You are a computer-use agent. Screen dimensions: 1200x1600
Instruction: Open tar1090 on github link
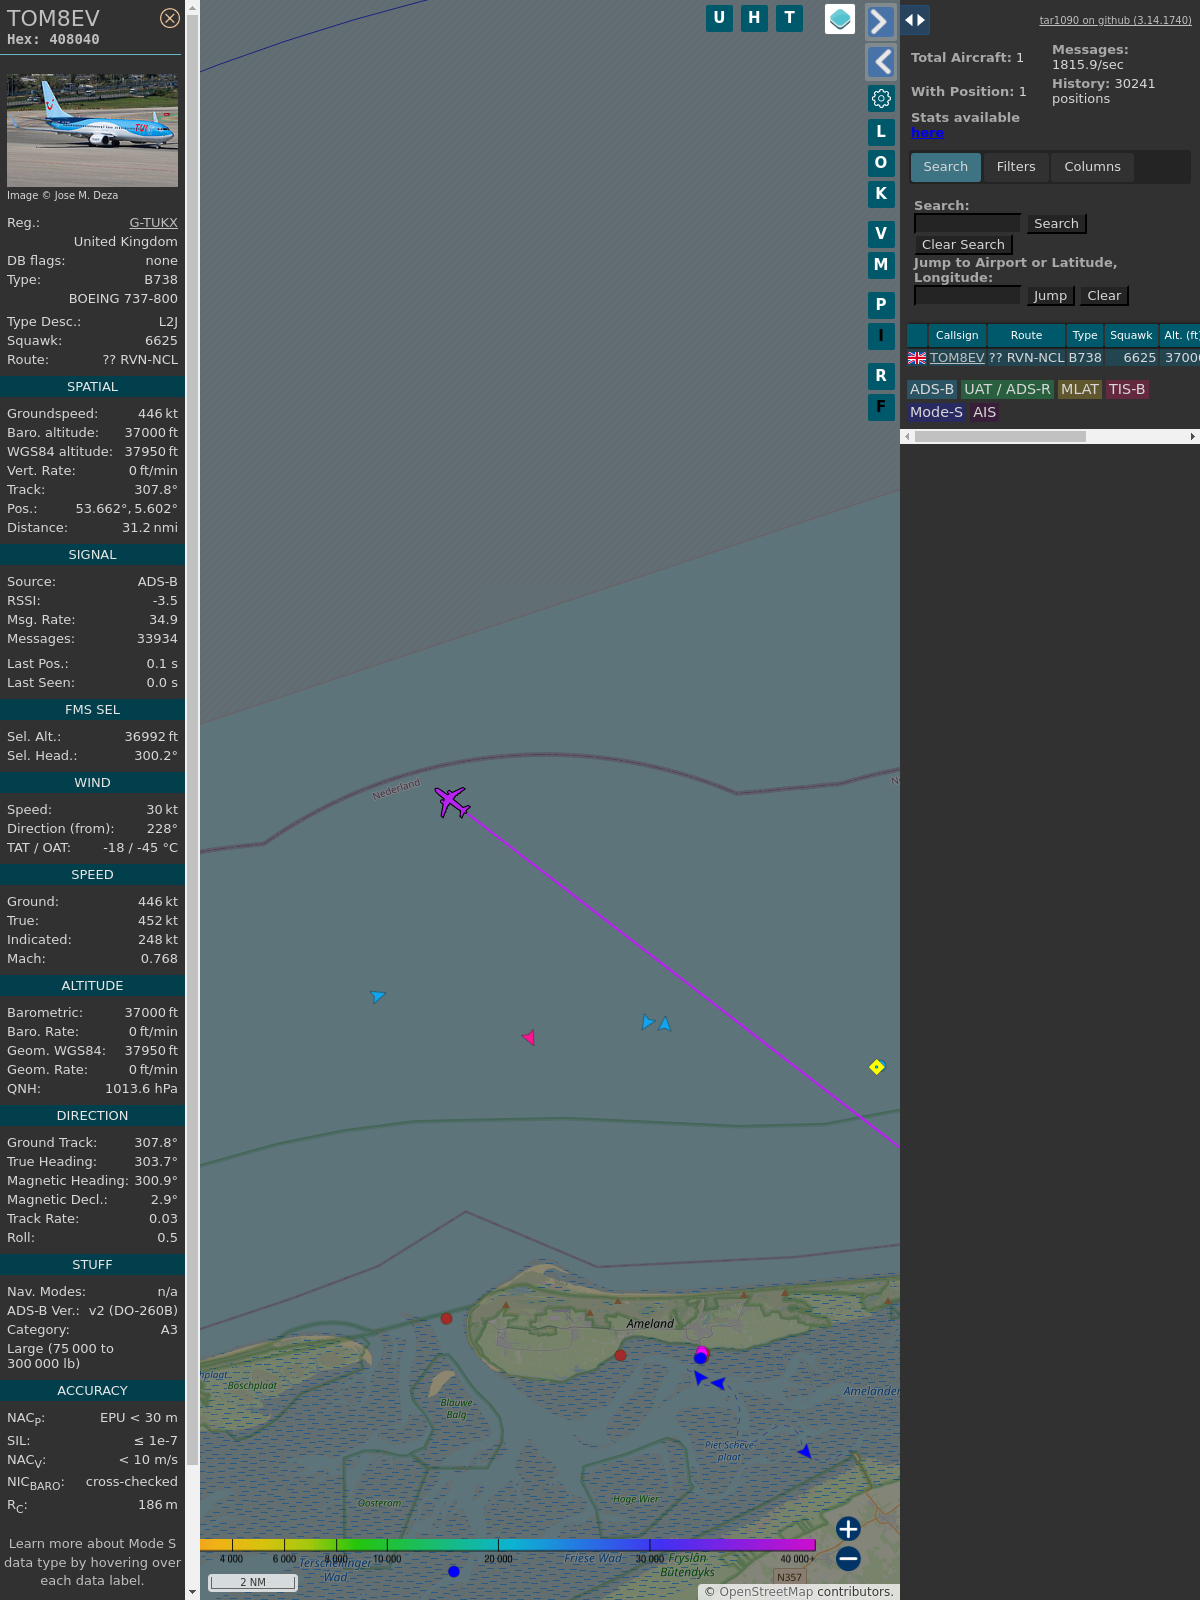coord(1115,20)
